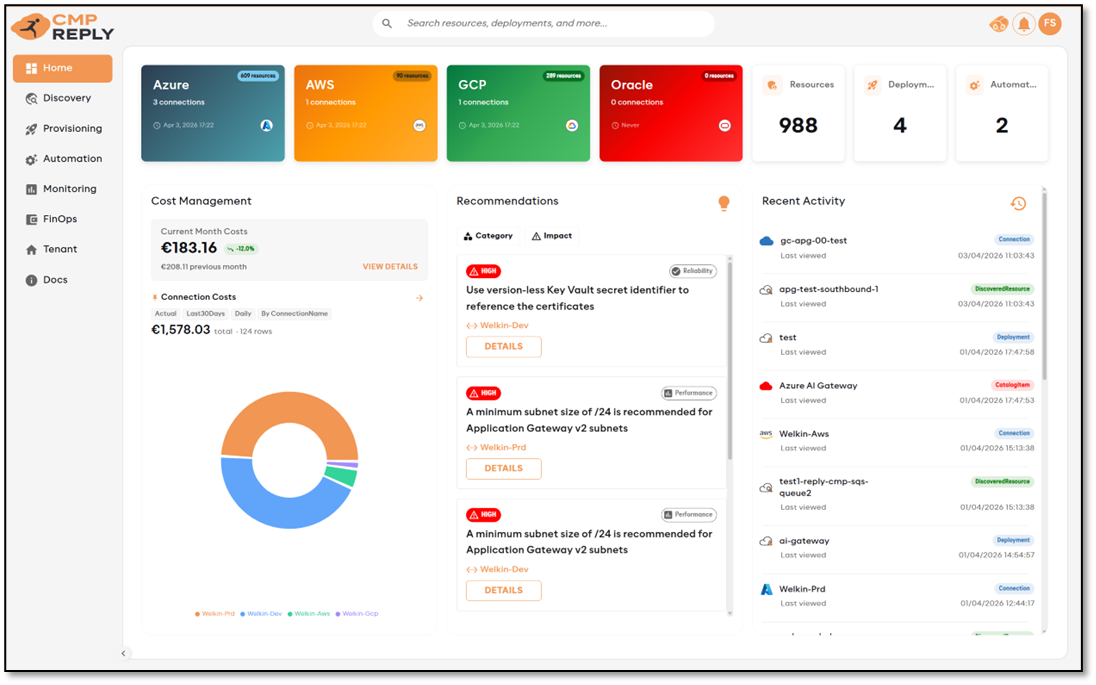The height and width of the screenshot is (685, 1096).
Task: Switch to the Impact recommendations tab
Action: [552, 236]
